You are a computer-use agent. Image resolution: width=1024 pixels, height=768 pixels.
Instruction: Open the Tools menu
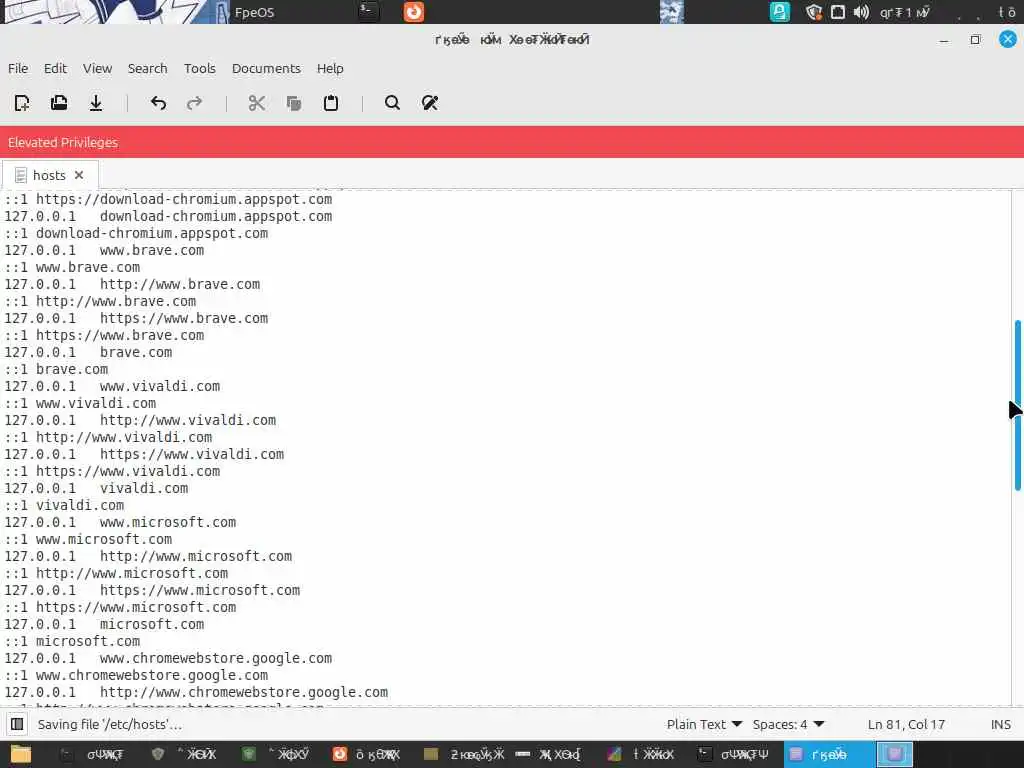coord(200,68)
